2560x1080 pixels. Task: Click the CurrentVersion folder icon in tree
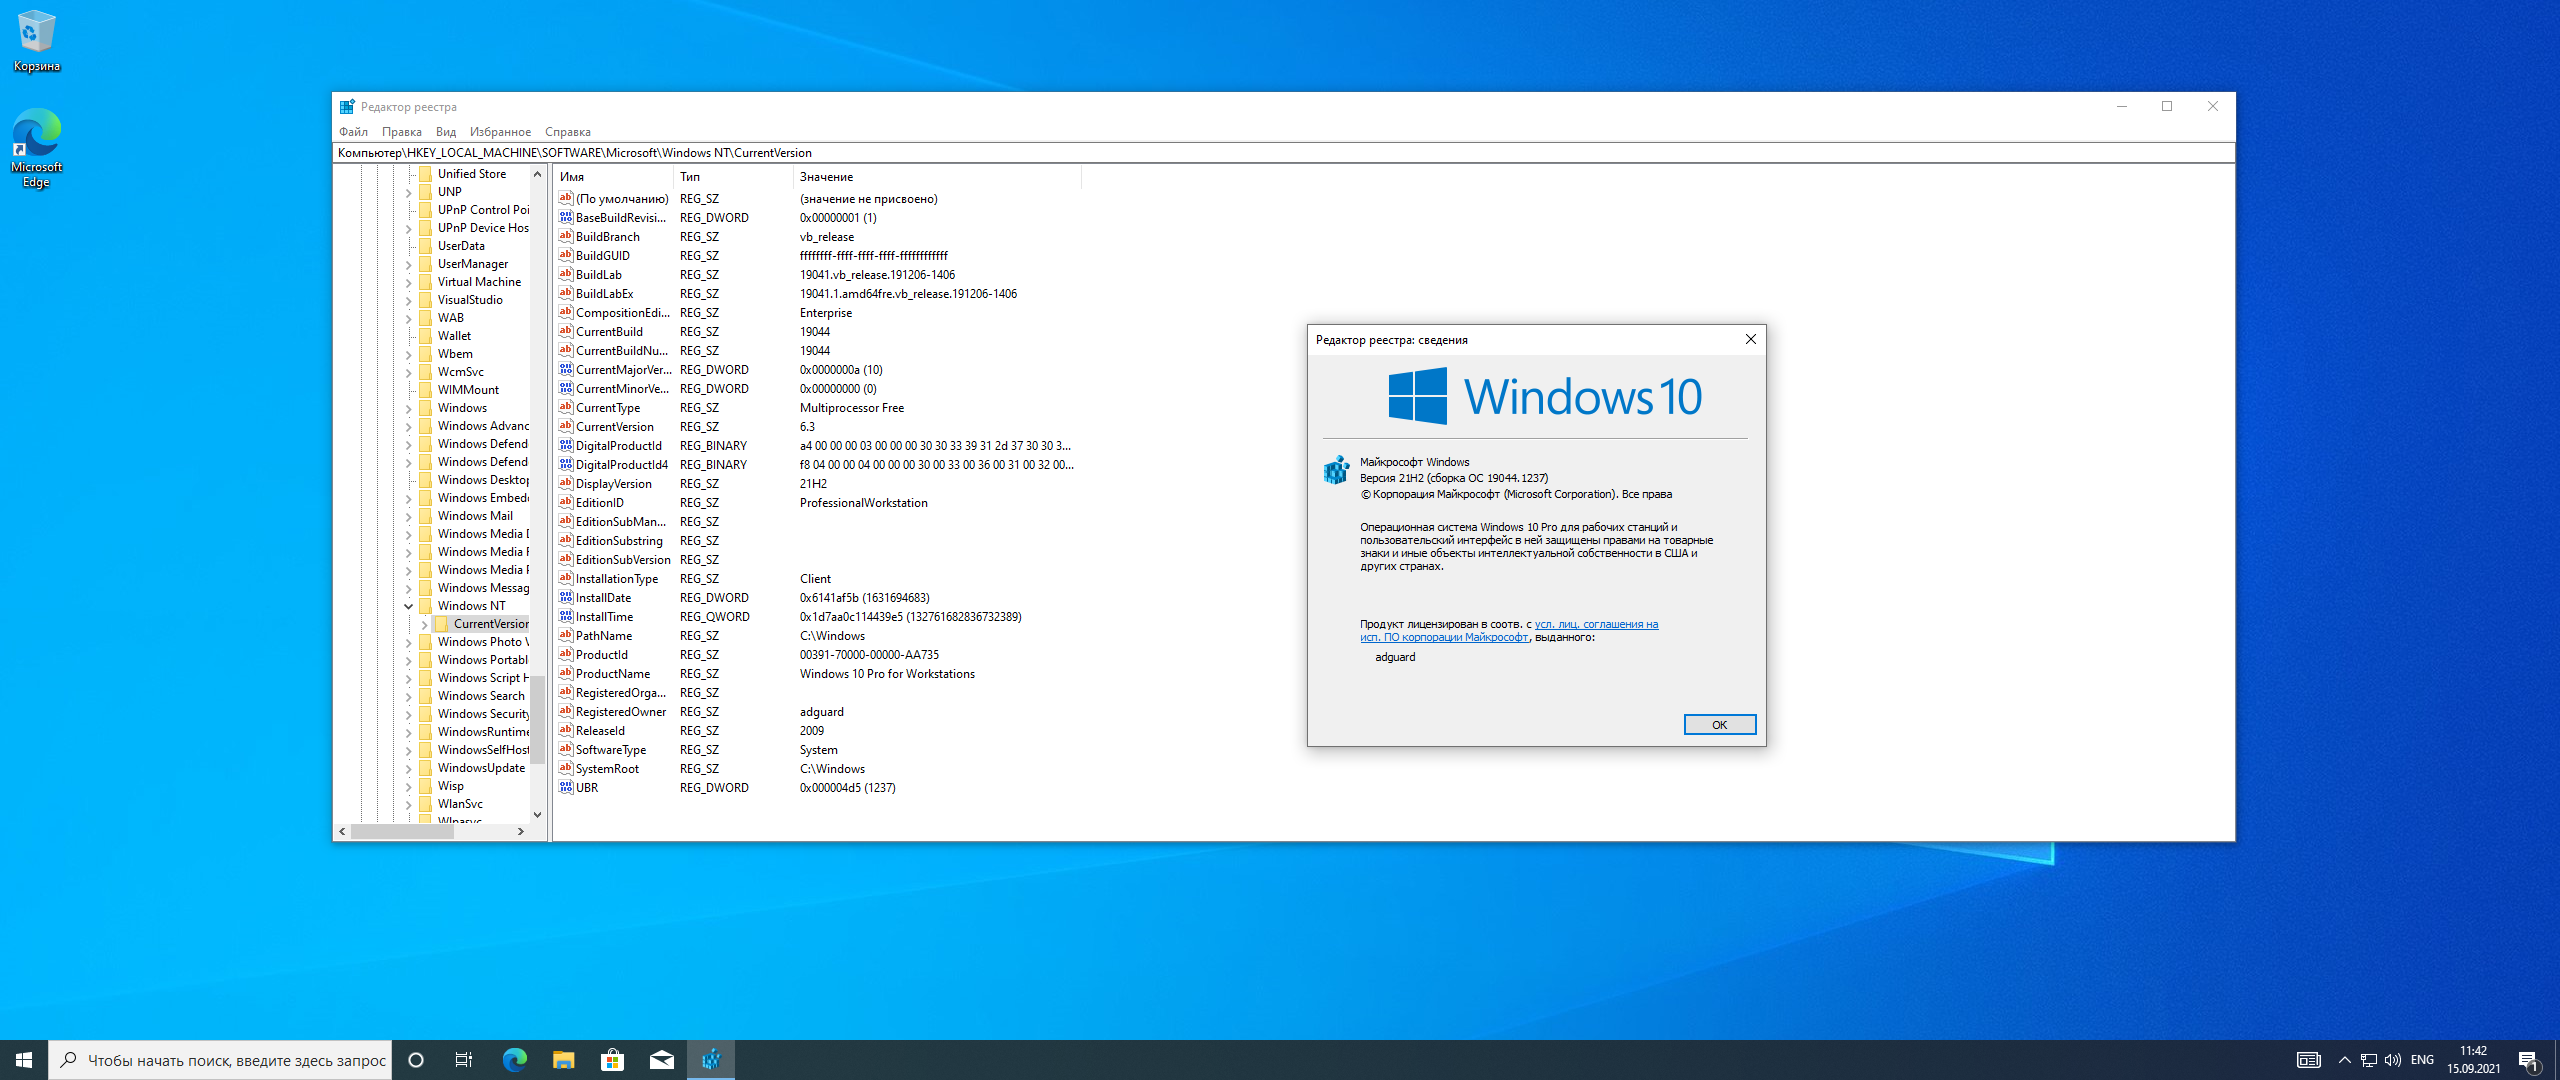(442, 624)
